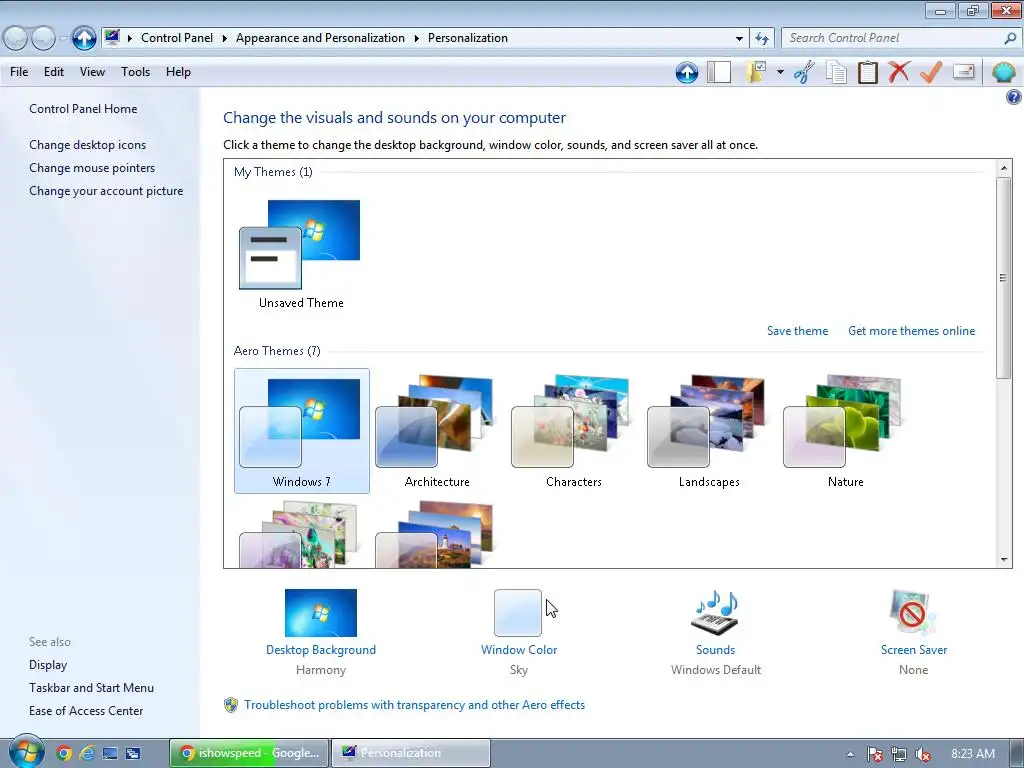Open the Edit menu
Image resolution: width=1024 pixels, height=768 pixels.
(54, 72)
